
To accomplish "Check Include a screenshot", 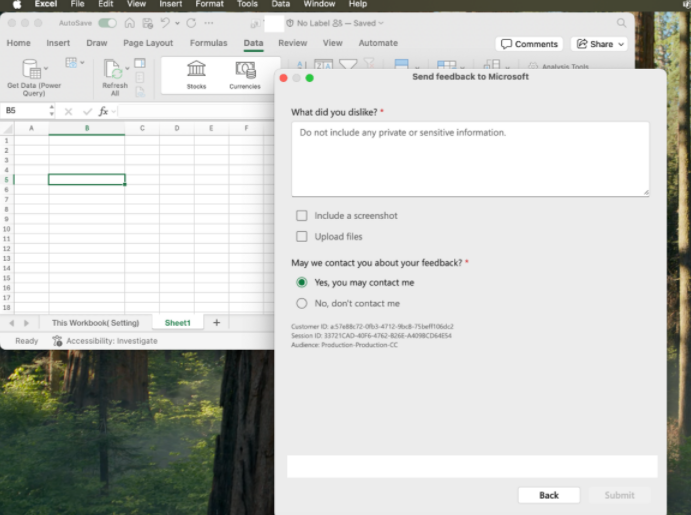I will pos(302,215).
